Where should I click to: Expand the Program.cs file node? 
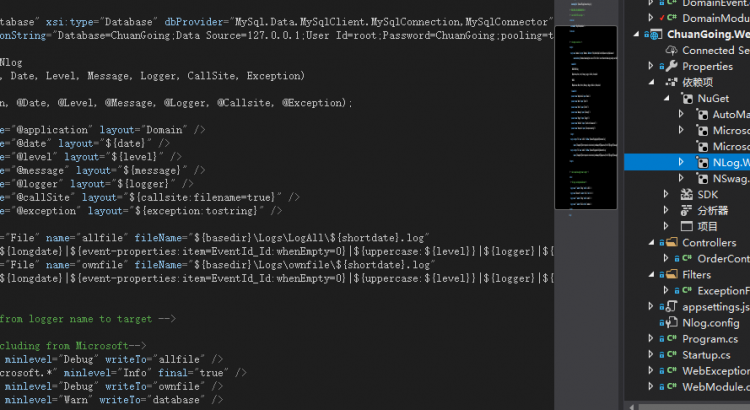[650, 338]
